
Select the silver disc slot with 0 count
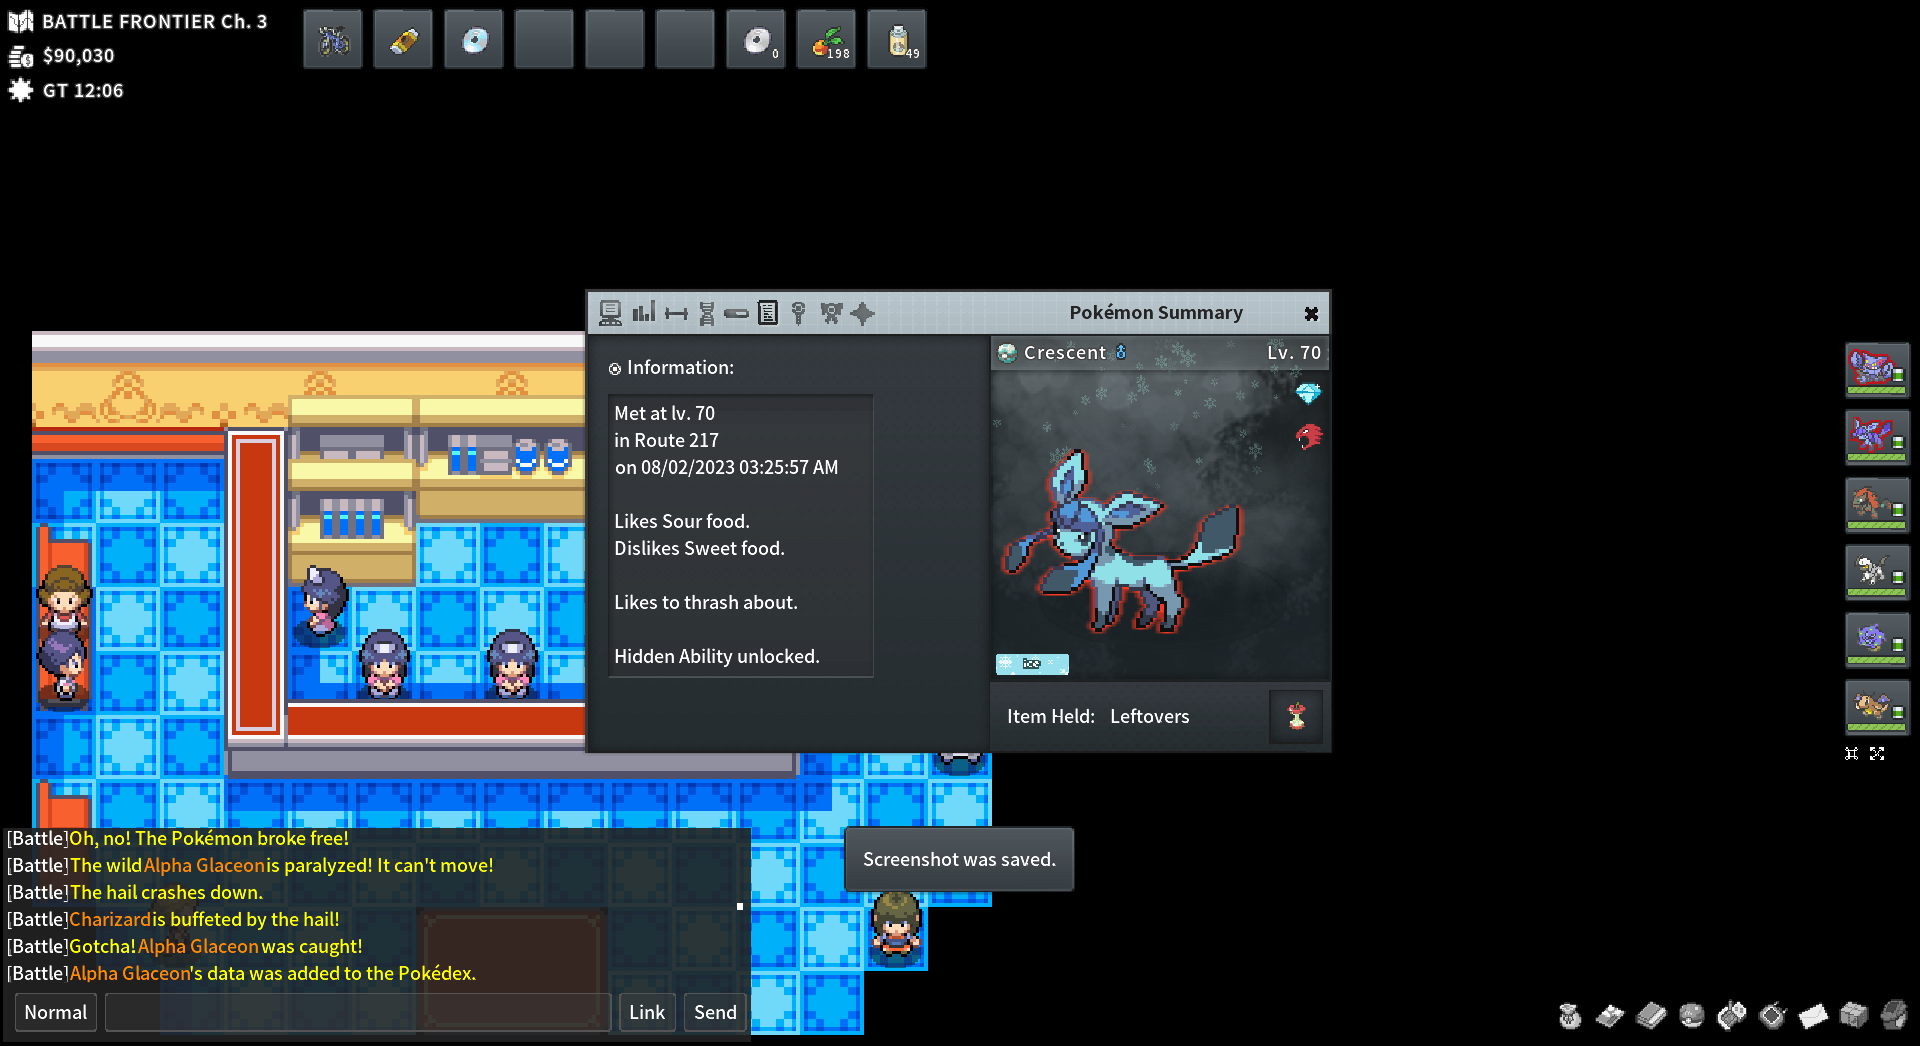coord(756,40)
